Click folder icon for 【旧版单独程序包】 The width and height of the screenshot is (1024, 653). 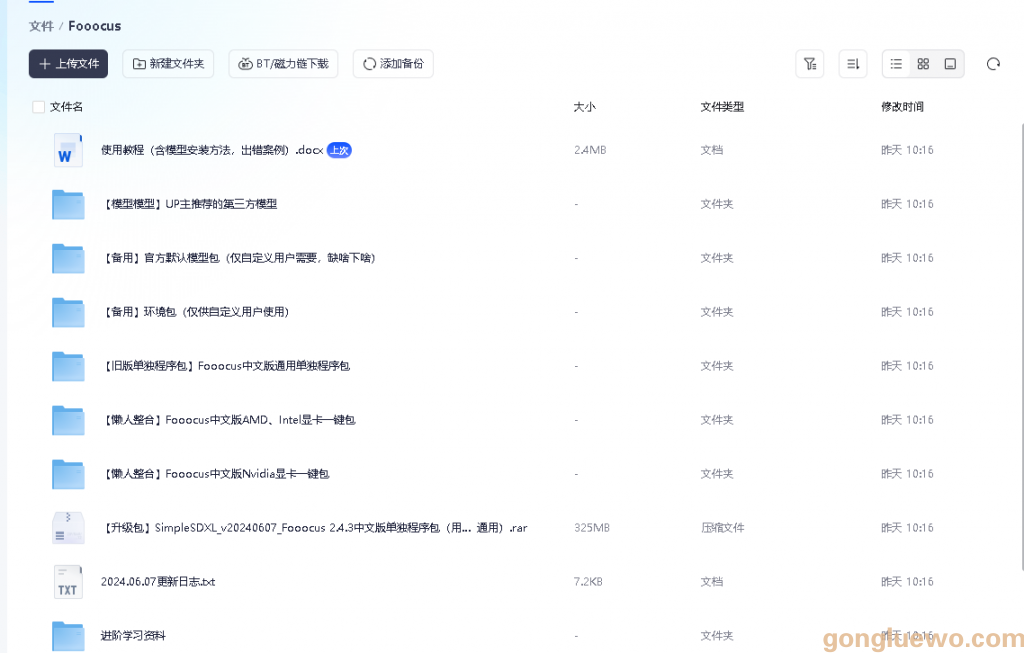(x=68, y=366)
